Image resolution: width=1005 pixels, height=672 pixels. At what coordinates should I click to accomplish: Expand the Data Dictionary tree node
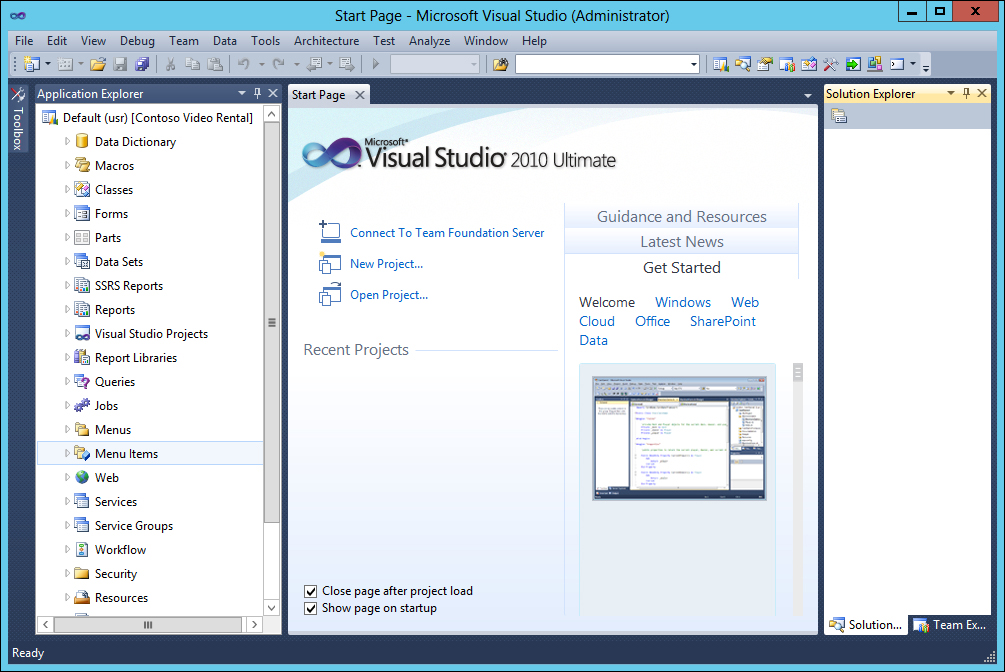pyautogui.click(x=68, y=142)
